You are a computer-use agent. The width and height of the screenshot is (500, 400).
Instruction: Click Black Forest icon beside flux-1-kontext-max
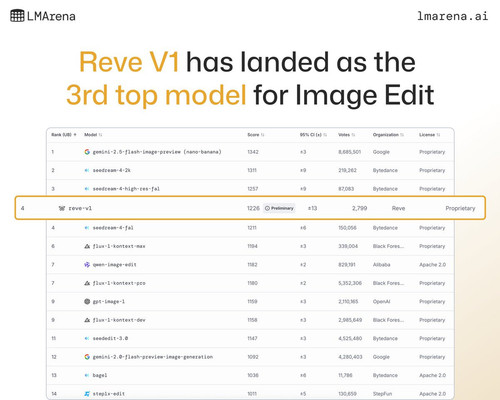pyautogui.click(x=87, y=246)
